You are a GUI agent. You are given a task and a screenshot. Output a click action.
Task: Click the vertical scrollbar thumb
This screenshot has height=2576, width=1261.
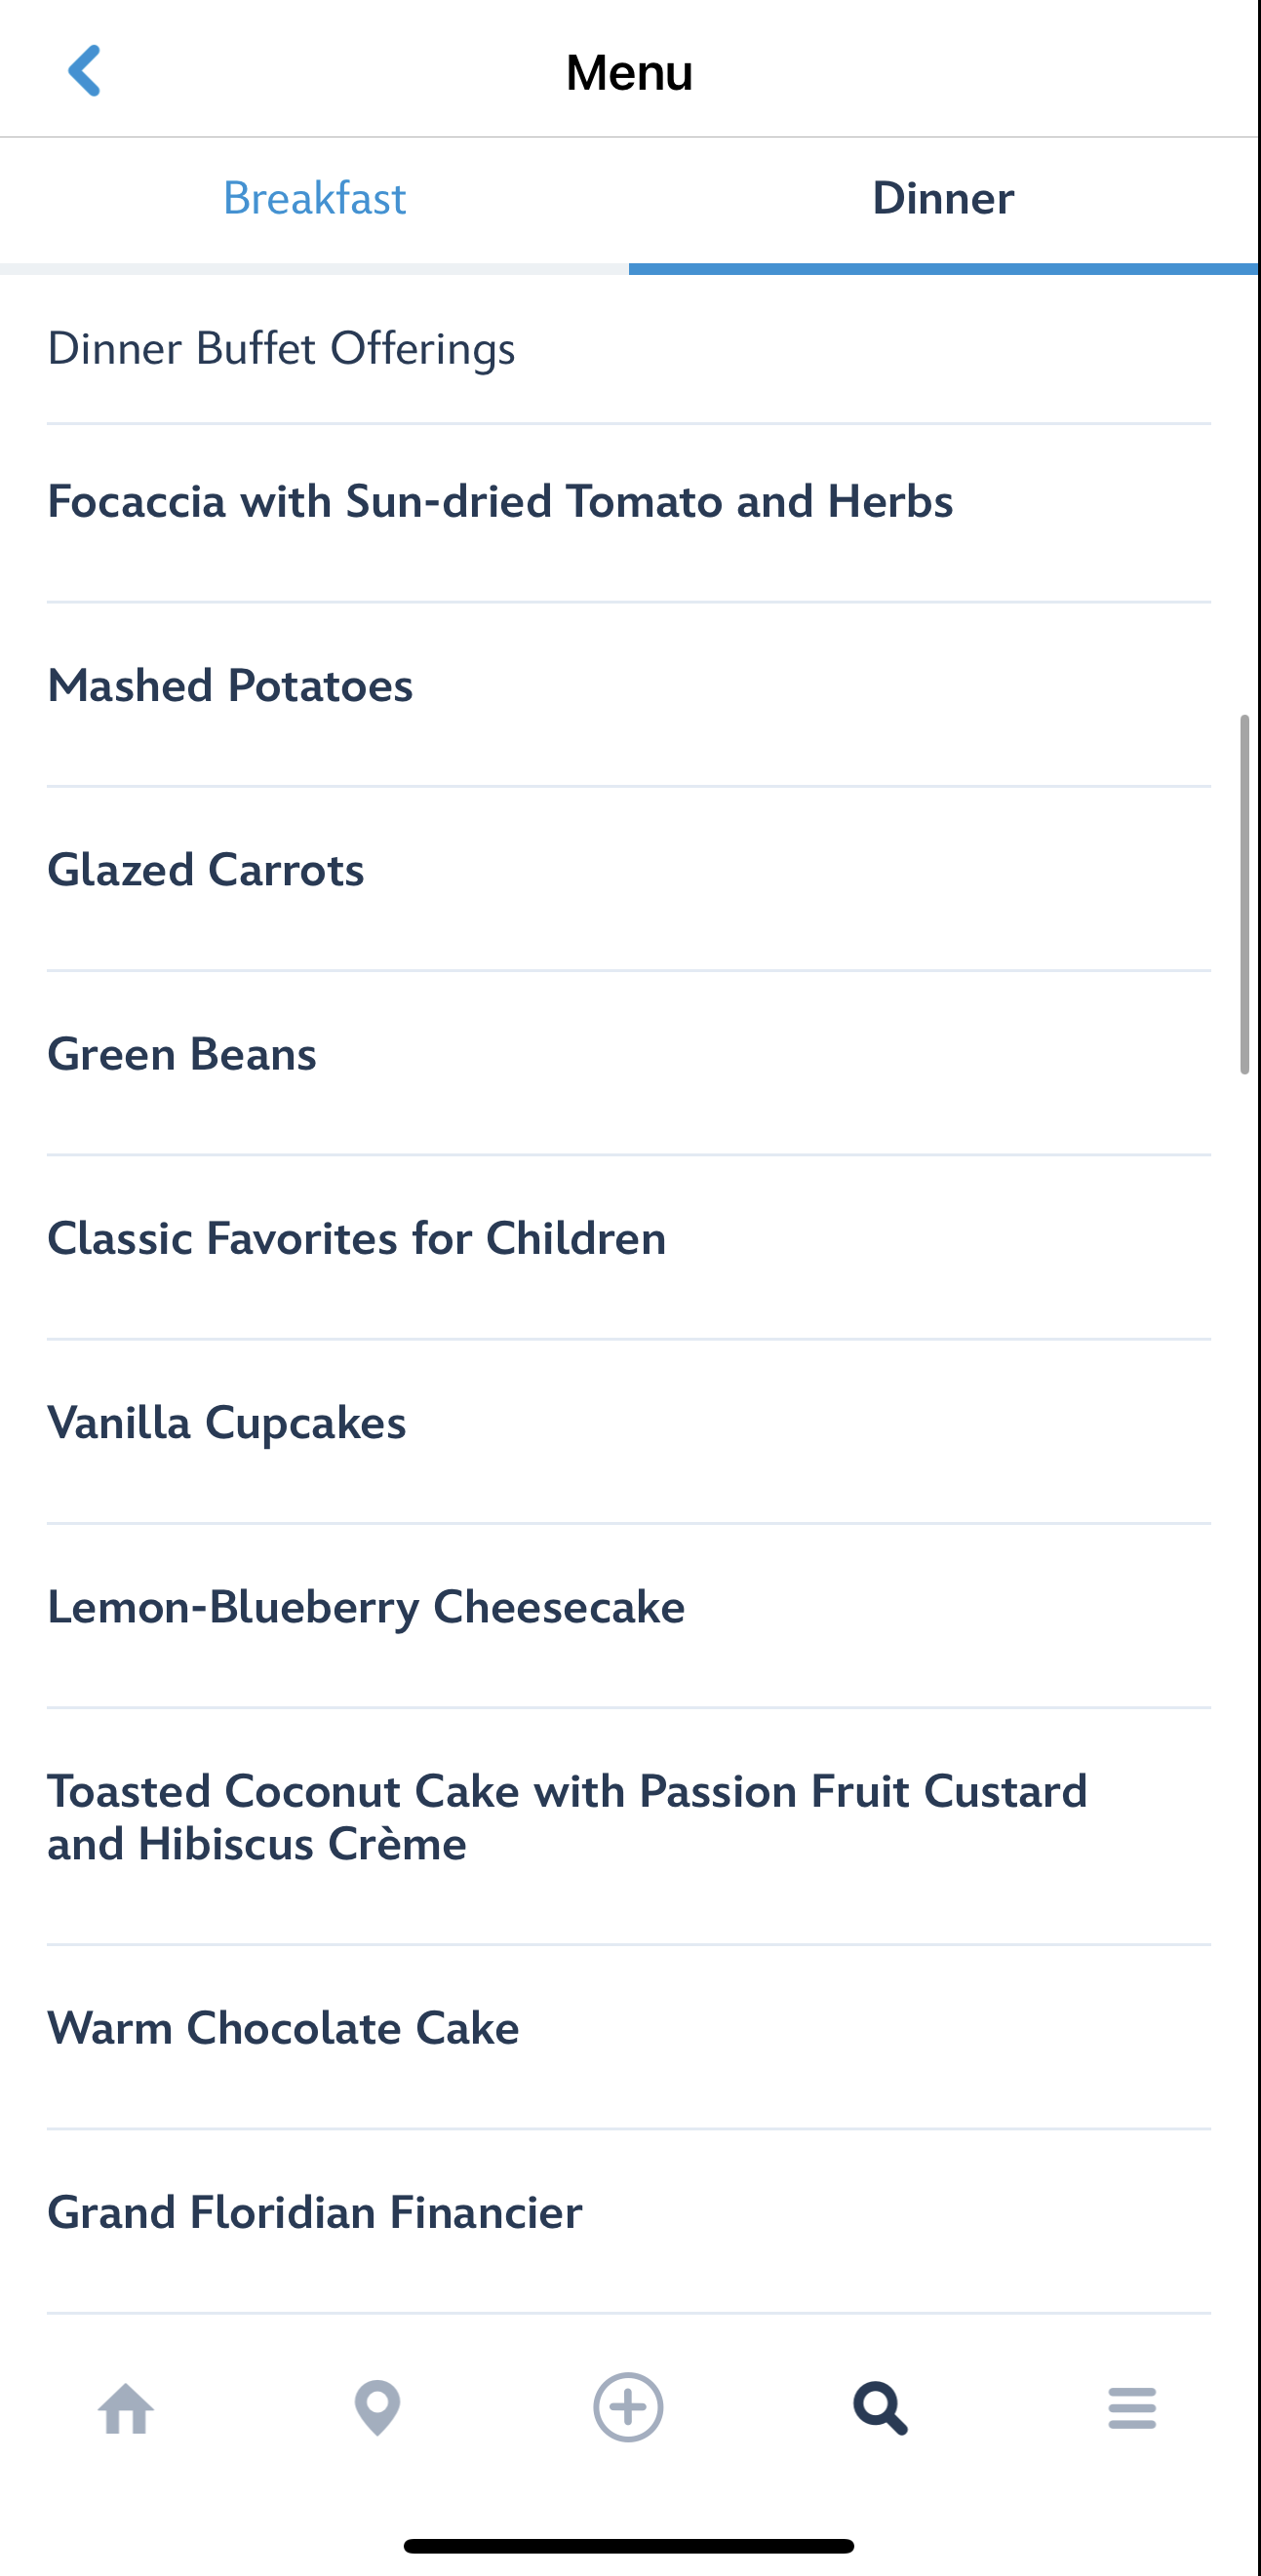click(1245, 895)
